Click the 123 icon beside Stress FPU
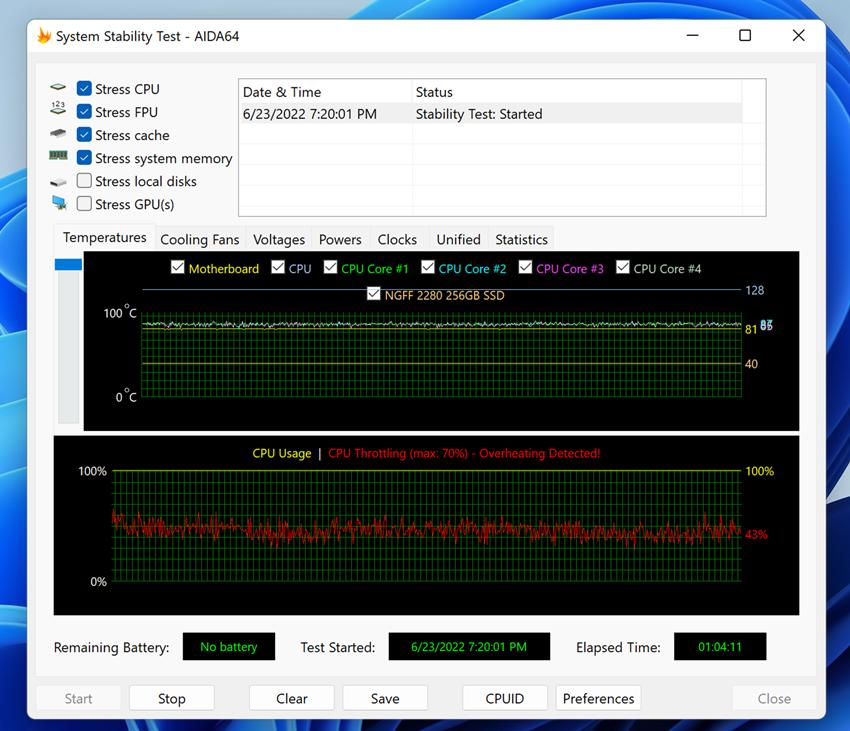 (x=59, y=112)
